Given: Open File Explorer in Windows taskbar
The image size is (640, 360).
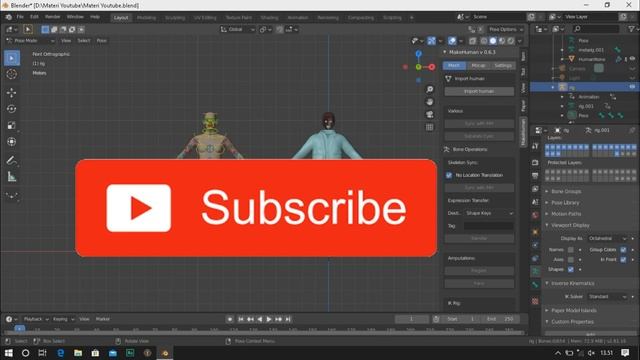Looking at the screenshot, I should (78, 353).
